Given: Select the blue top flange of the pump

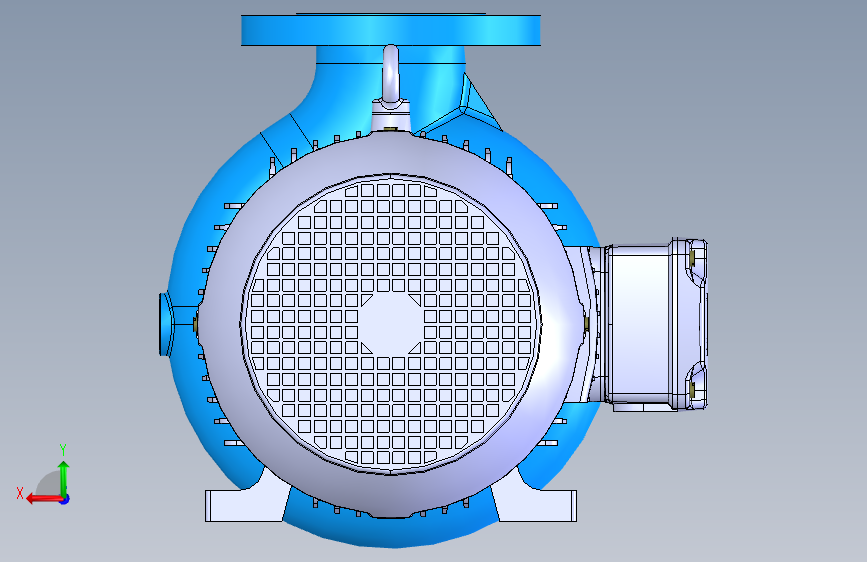Looking at the screenshot, I should 391,30.
